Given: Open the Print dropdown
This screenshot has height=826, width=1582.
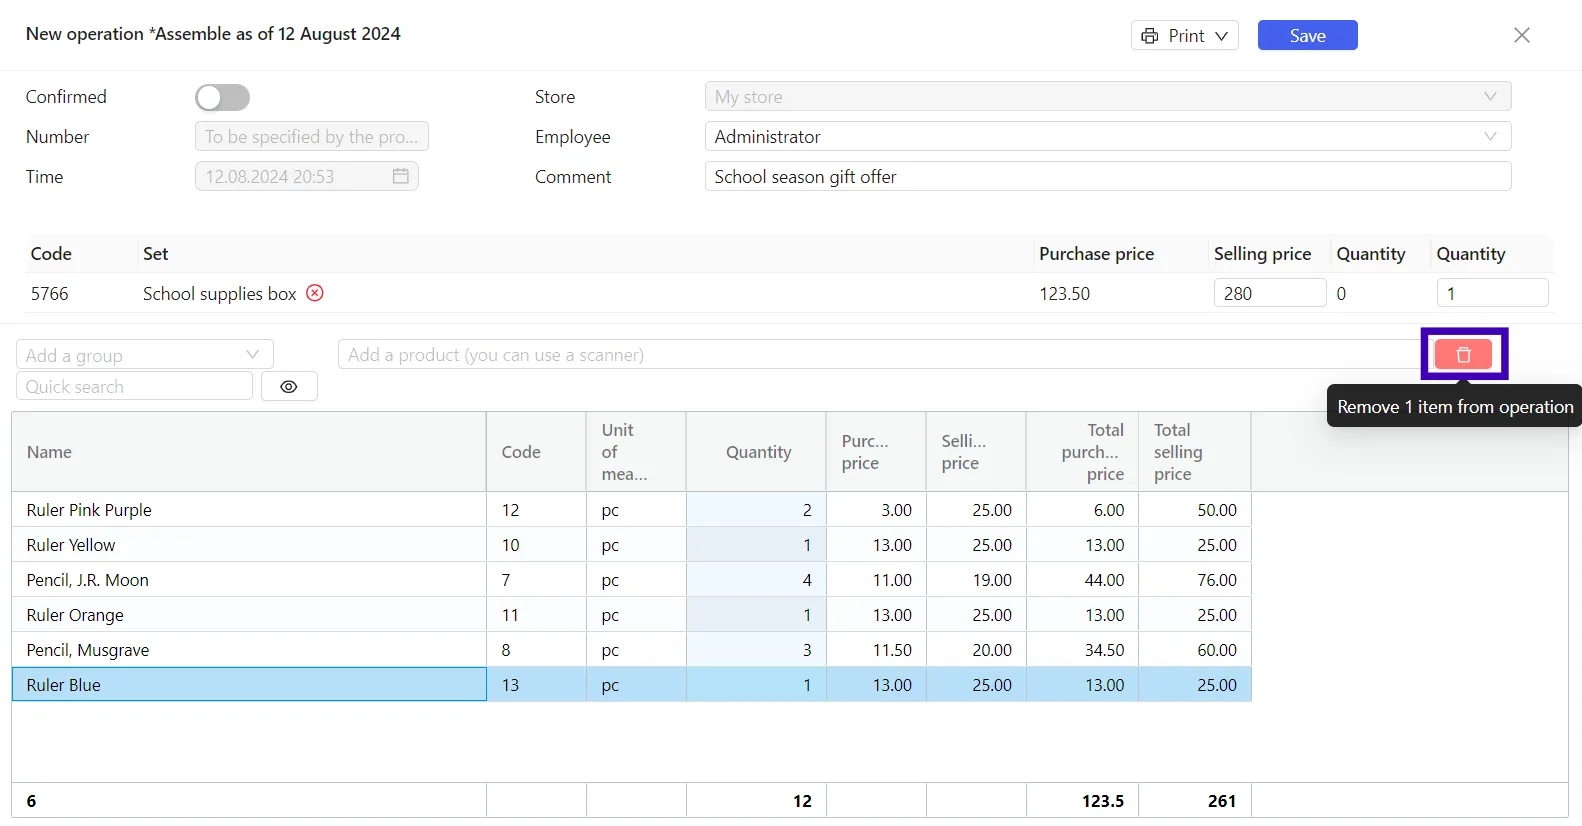Looking at the screenshot, I should point(1185,35).
